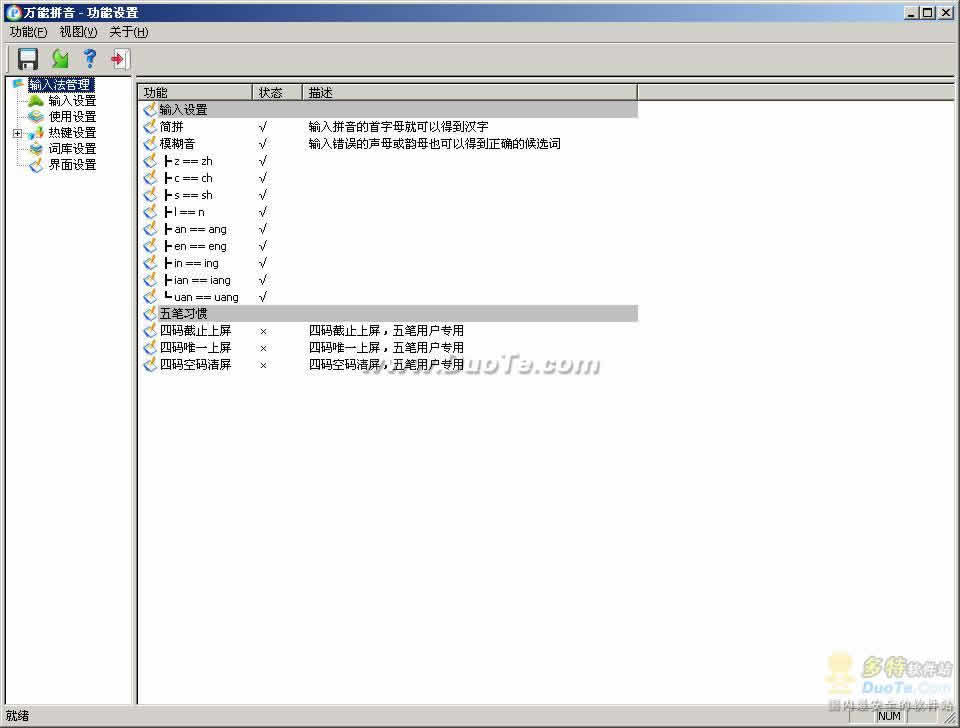The width and height of the screenshot is (960, 728).
Task: Select 输入设置 in the left tree
Action: [72, 100]
